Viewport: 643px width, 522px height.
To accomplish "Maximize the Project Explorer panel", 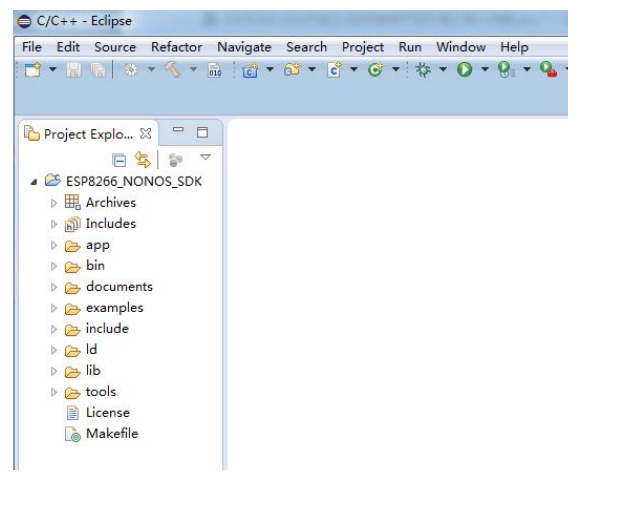I will (202, 132).
